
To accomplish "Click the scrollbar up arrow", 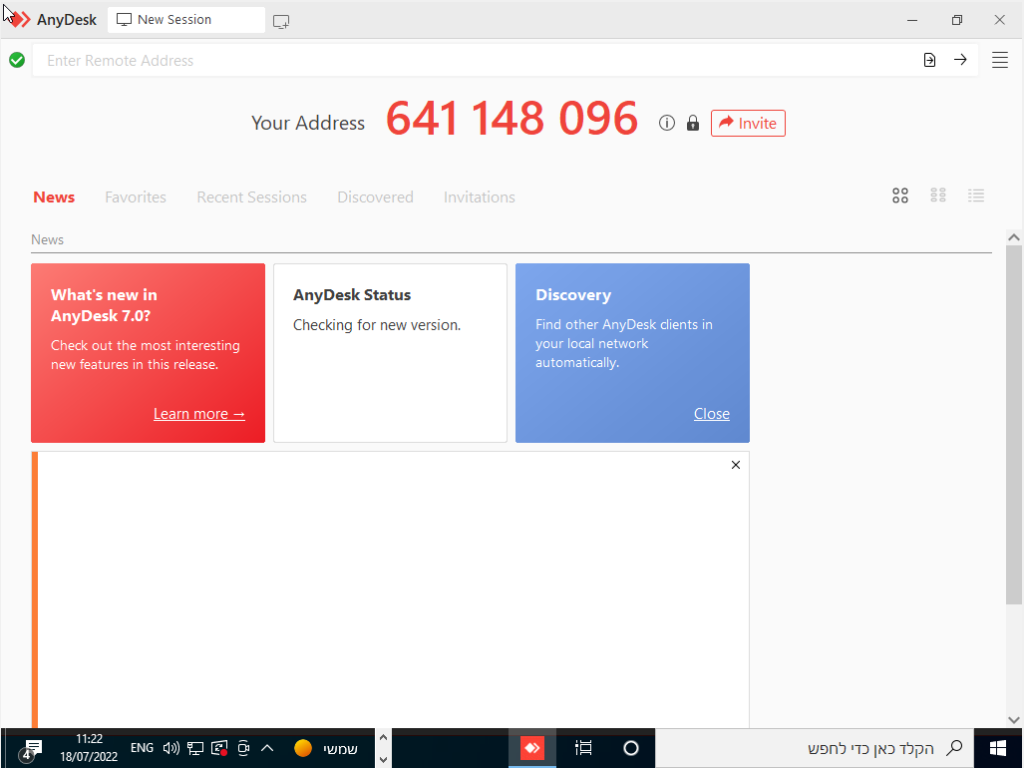I will click(1013, 238).
